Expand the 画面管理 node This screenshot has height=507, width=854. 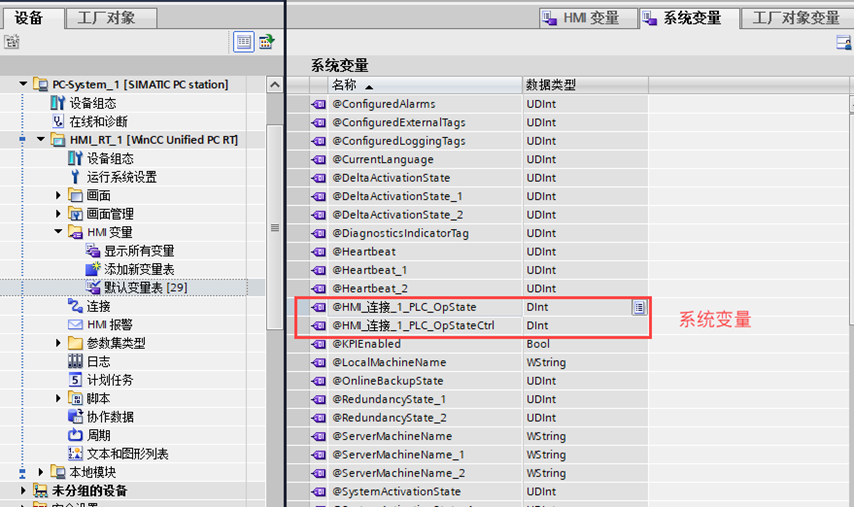(x=59, y=214)
